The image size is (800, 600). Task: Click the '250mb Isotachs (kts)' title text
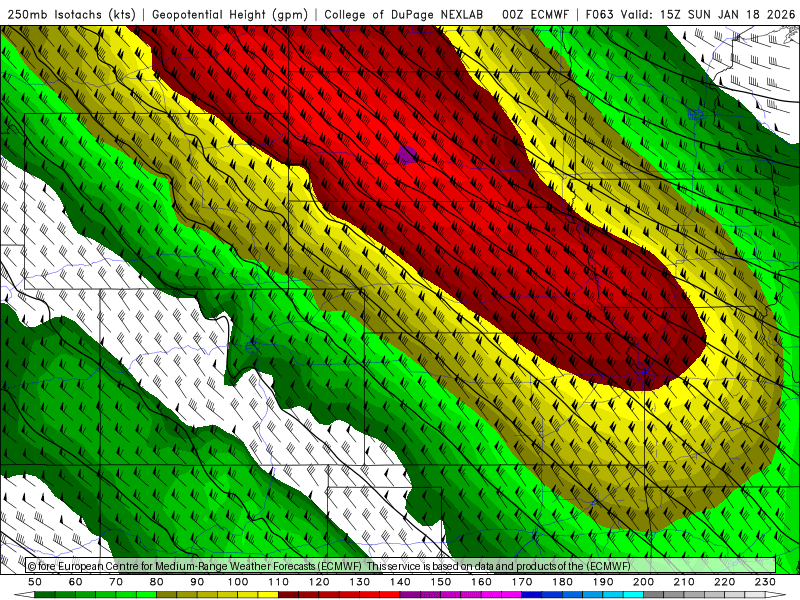[71, 15]
